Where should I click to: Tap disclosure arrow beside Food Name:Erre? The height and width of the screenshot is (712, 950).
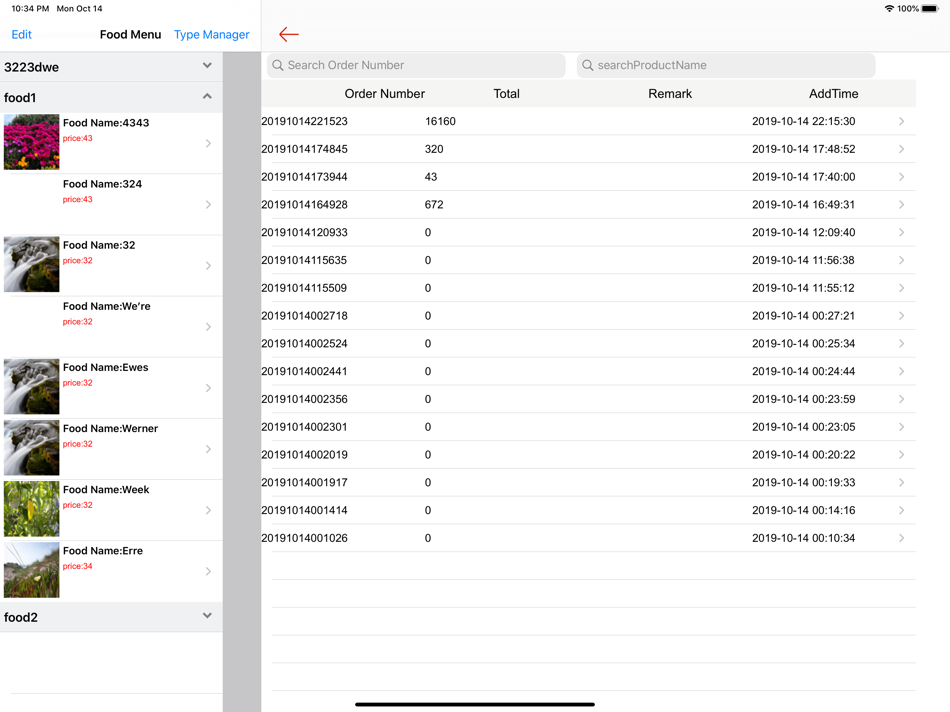[208, 571]
